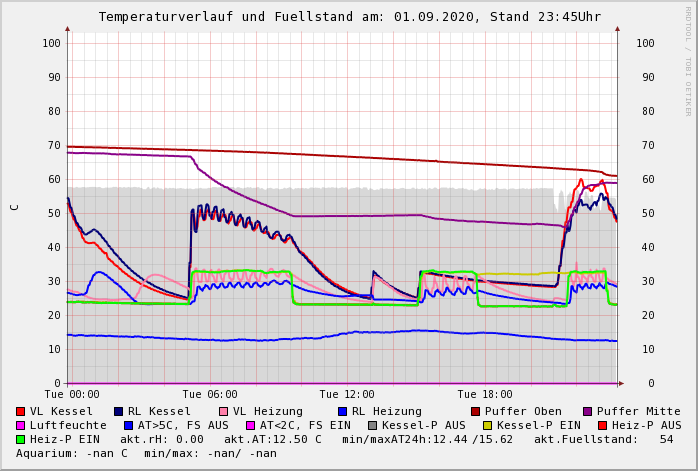Click the Tue 18:00 time axis label
Image resolution: width=698 pixels, height=471 pixels.
point(485,394)
